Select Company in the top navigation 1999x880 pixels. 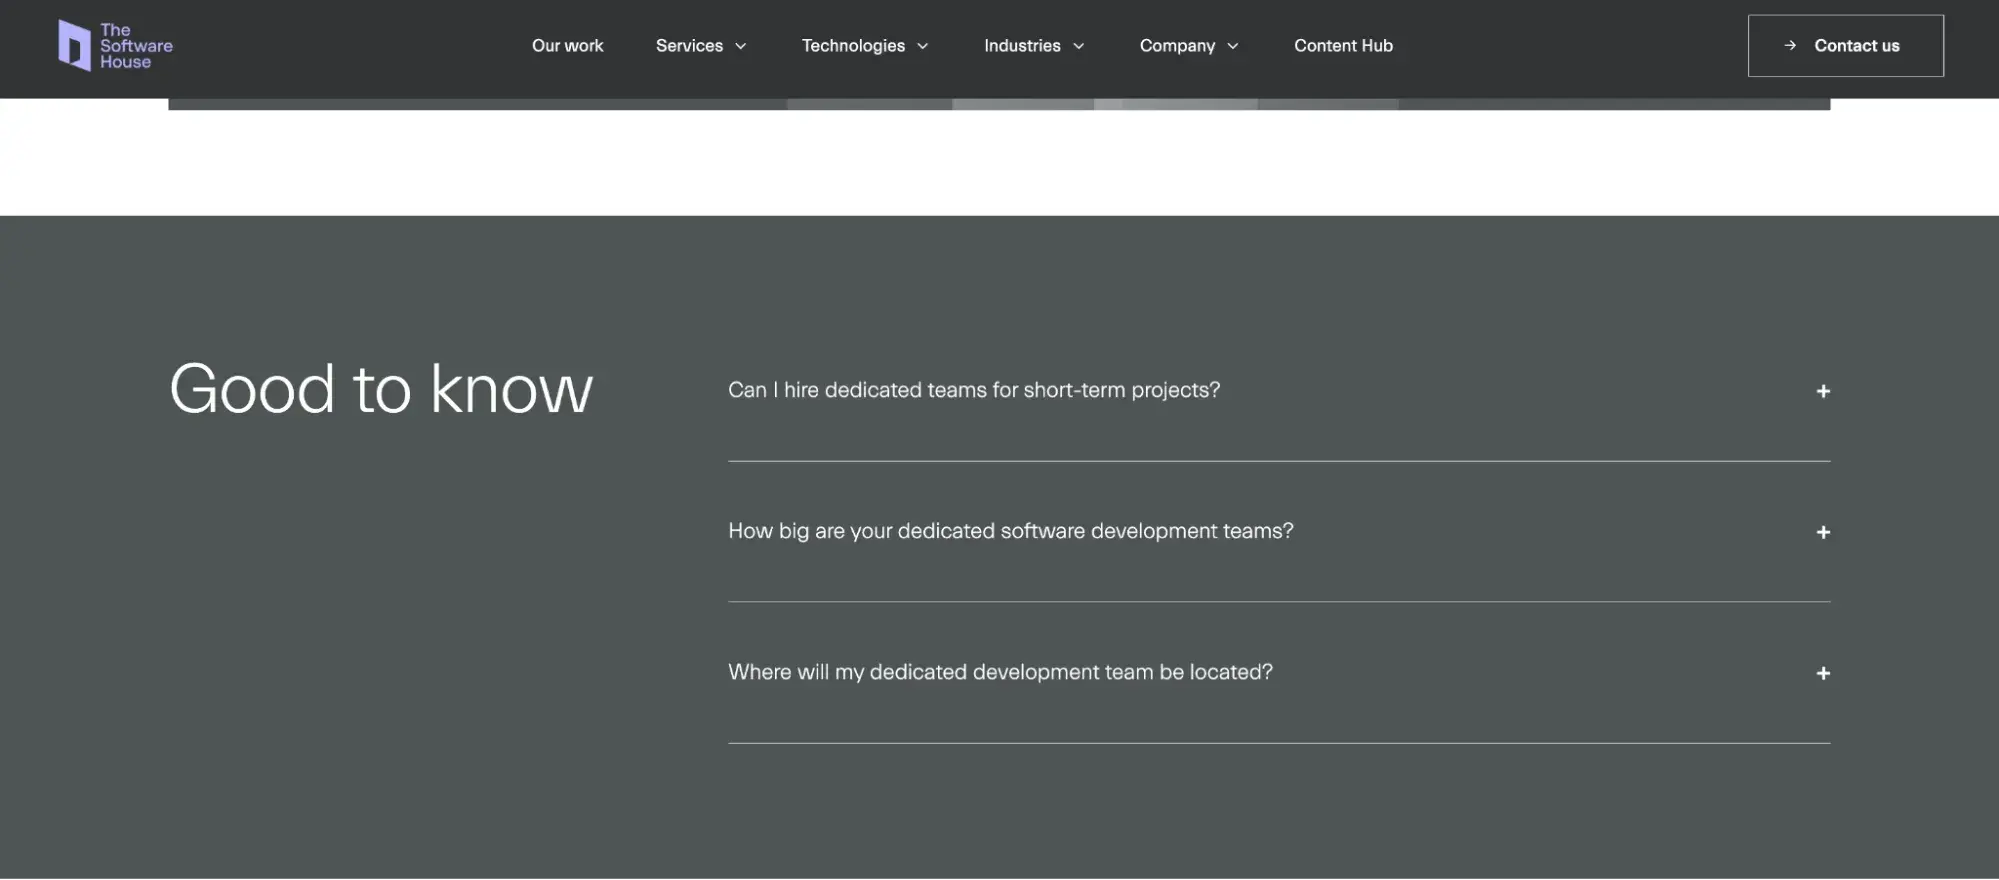pos(1177,46)
